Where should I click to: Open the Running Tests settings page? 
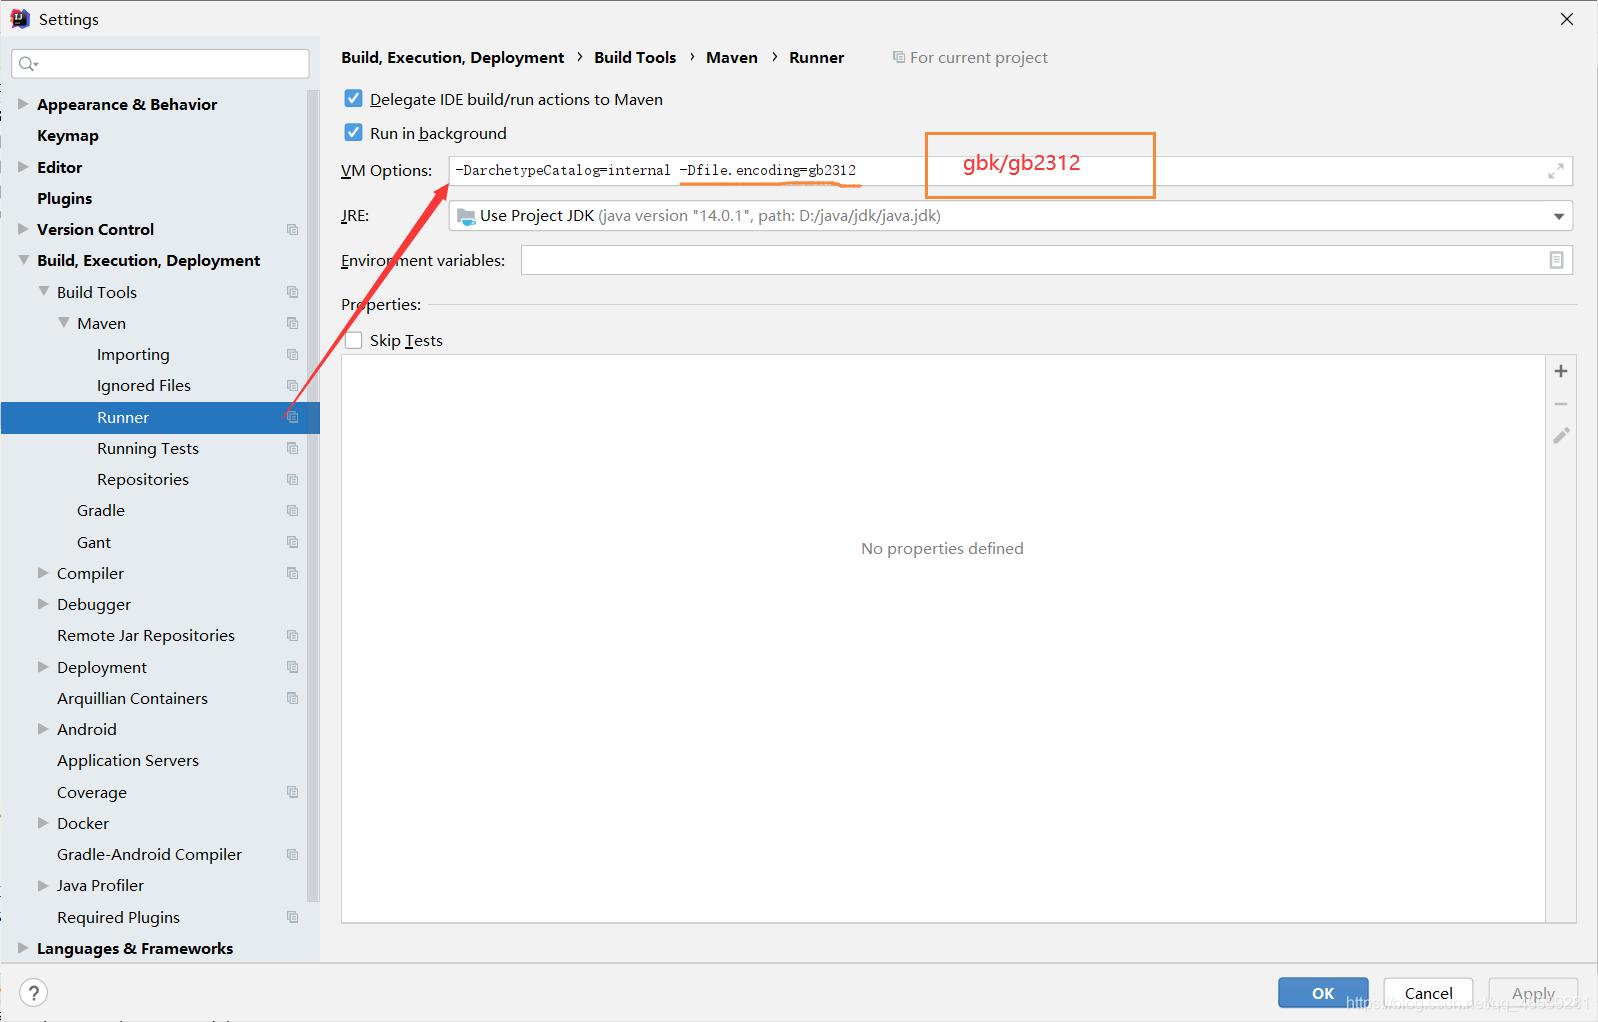pos(148,448)
